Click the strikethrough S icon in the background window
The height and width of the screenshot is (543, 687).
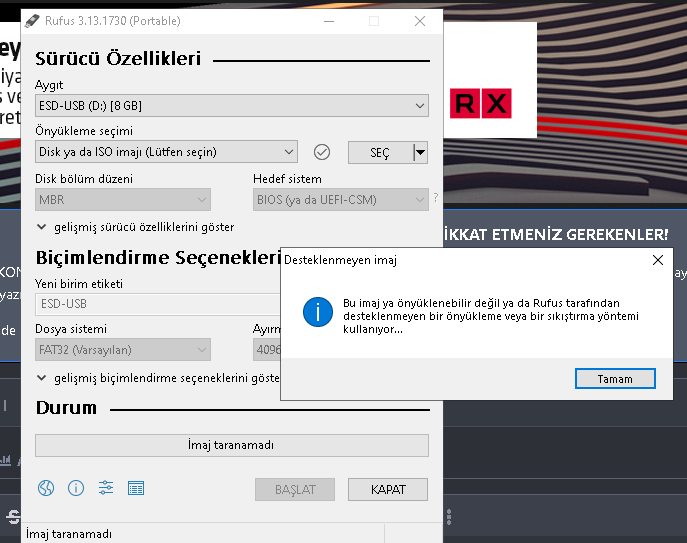[x=14, y=517]
